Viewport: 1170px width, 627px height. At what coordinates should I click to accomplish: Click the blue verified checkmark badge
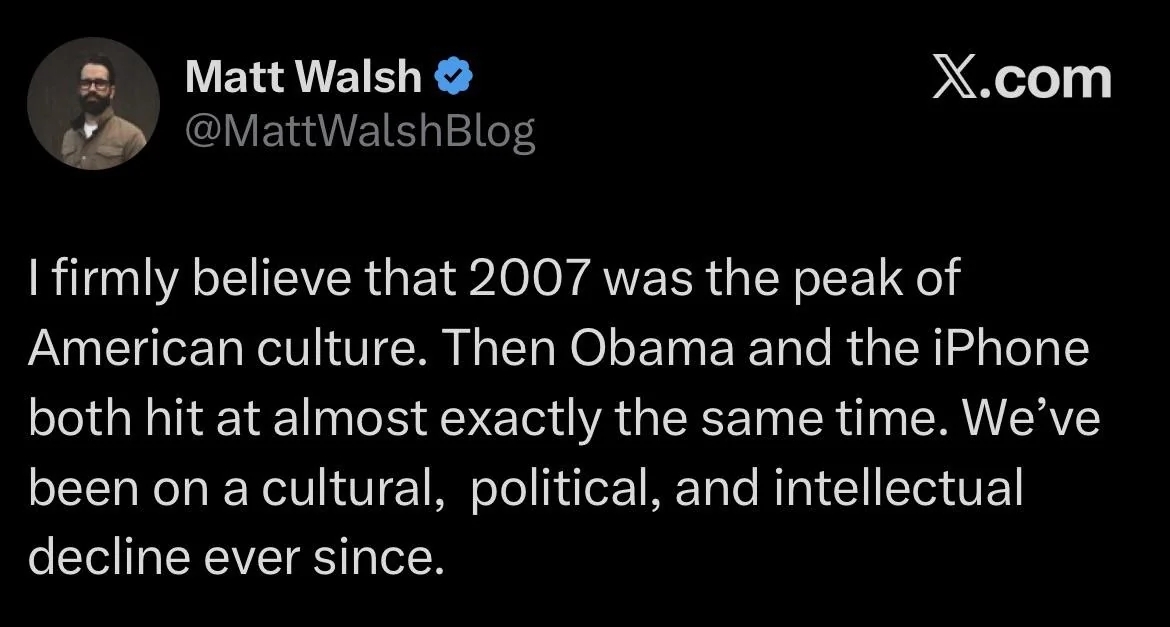[x=453, y=78]
